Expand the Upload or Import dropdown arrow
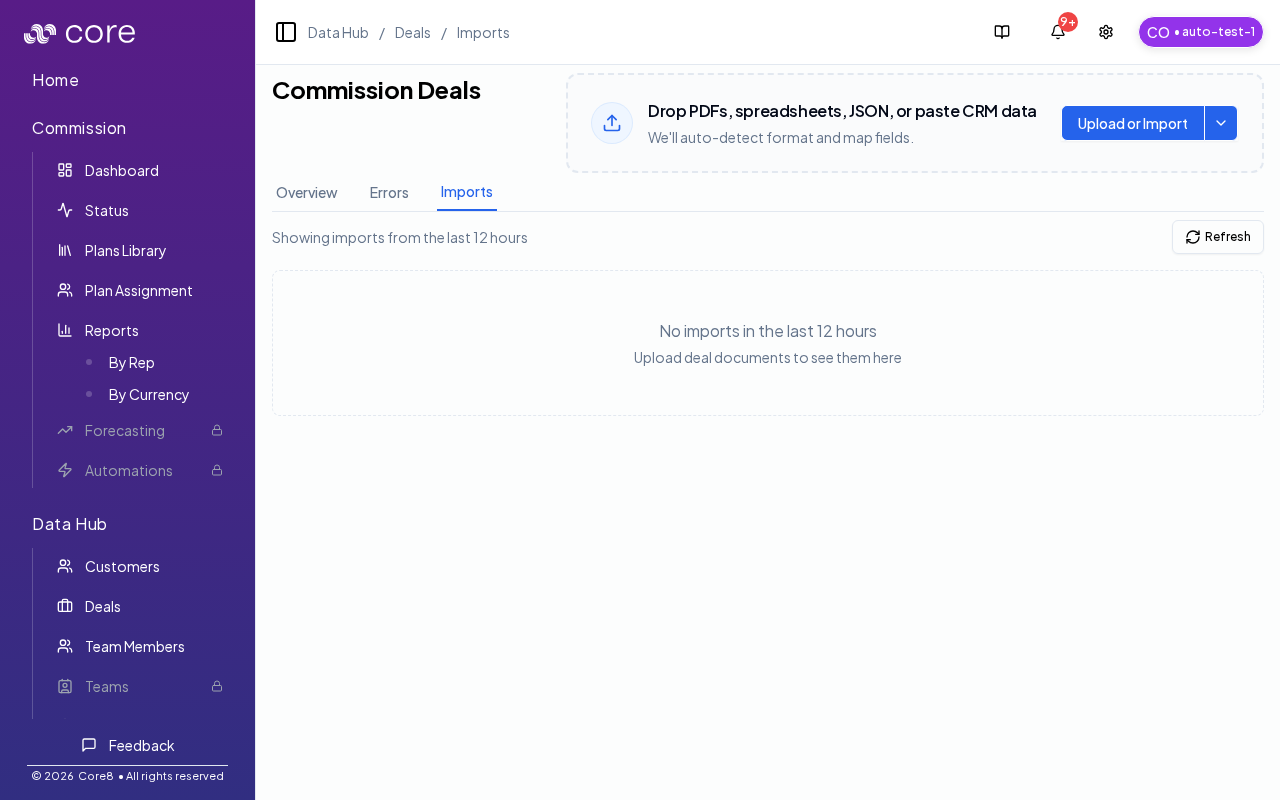The image size is (1280, 800). click(1221, 123)
